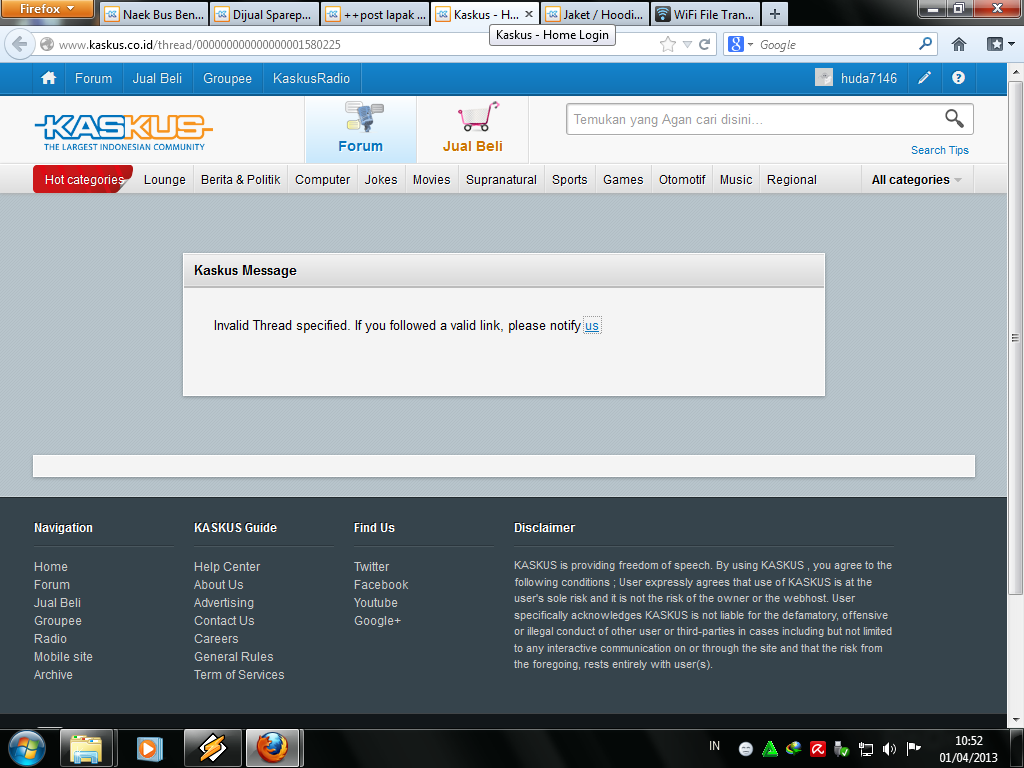Open Winamp from the taskbar
This screenshot has width=1024, height=768.
212,748
